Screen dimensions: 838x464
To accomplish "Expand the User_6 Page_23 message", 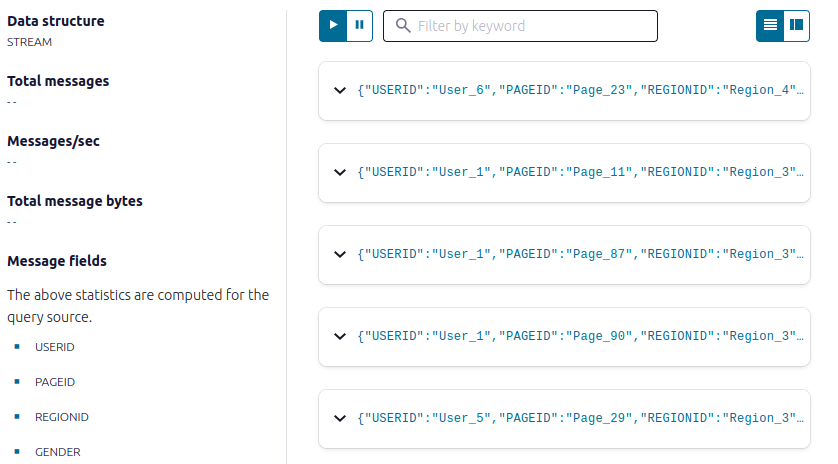I will 340,90.
